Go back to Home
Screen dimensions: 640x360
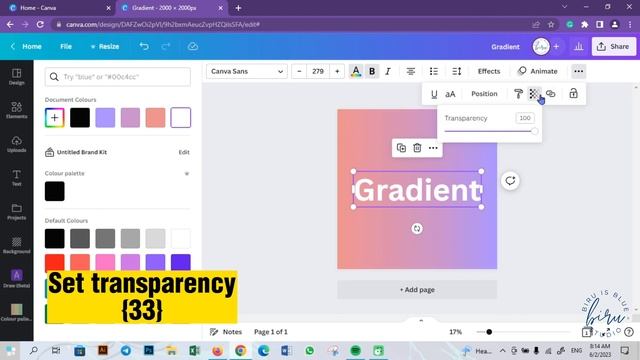27,47
